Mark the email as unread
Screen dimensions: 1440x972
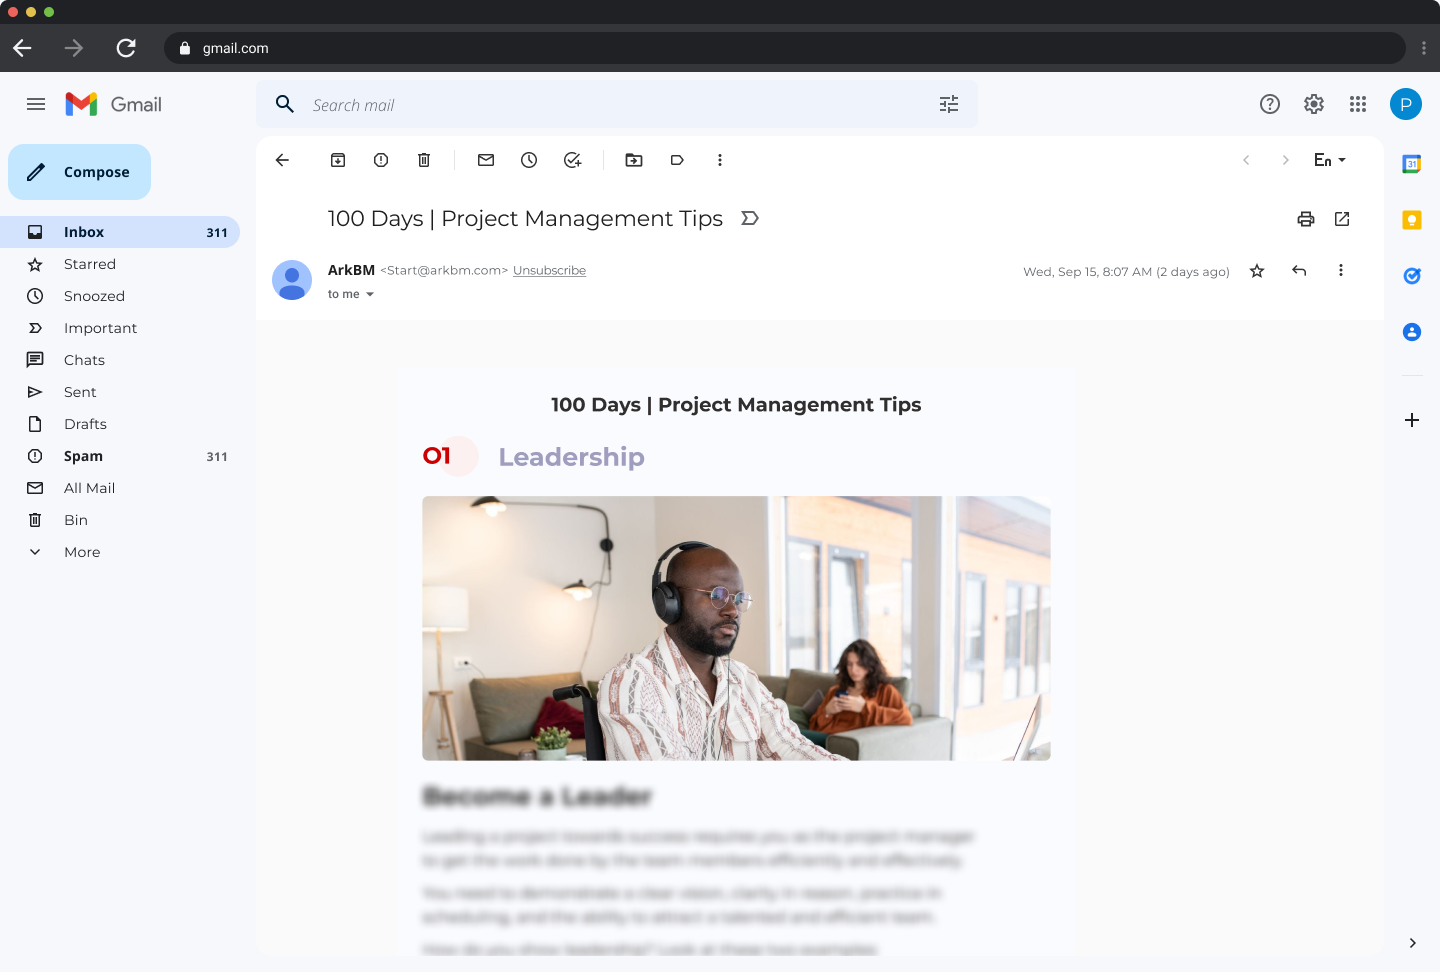(486, 160)
